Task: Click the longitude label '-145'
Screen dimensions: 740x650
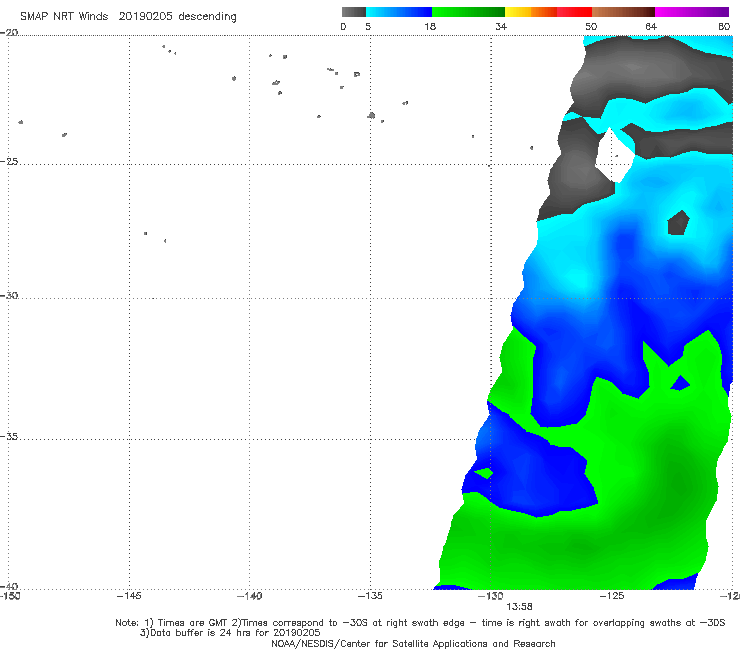Action: pos(129,596)
